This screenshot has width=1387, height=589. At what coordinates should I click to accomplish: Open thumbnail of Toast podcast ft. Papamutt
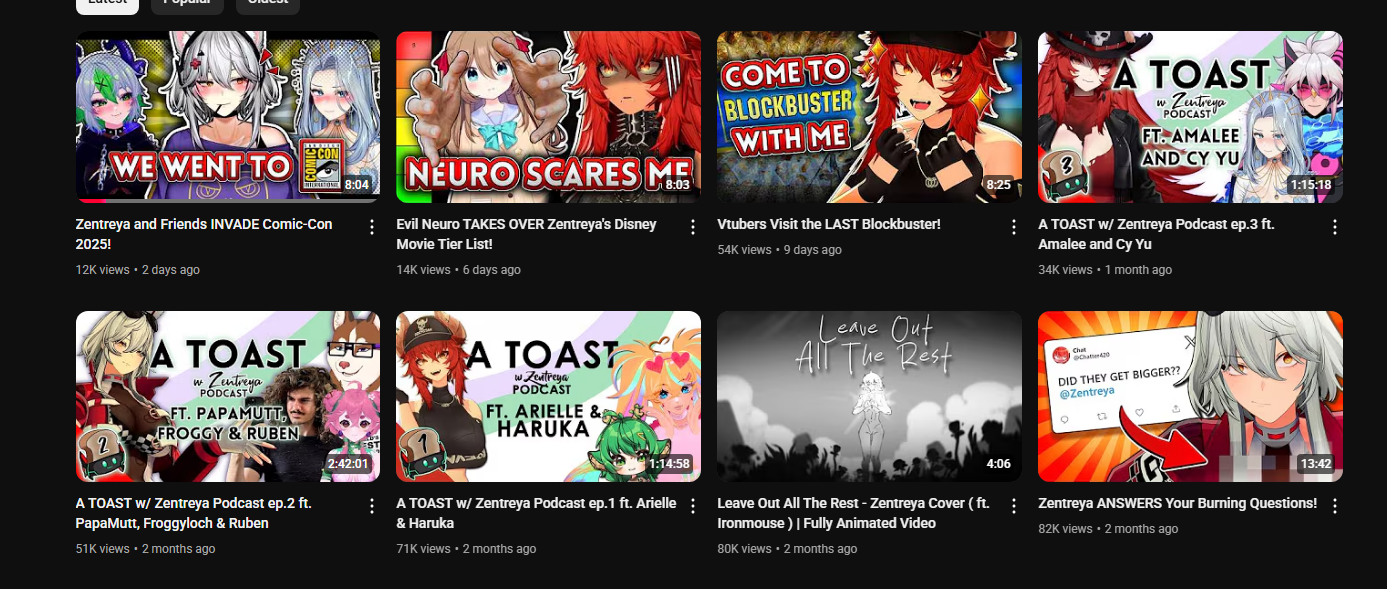click(x=228, y=396)
